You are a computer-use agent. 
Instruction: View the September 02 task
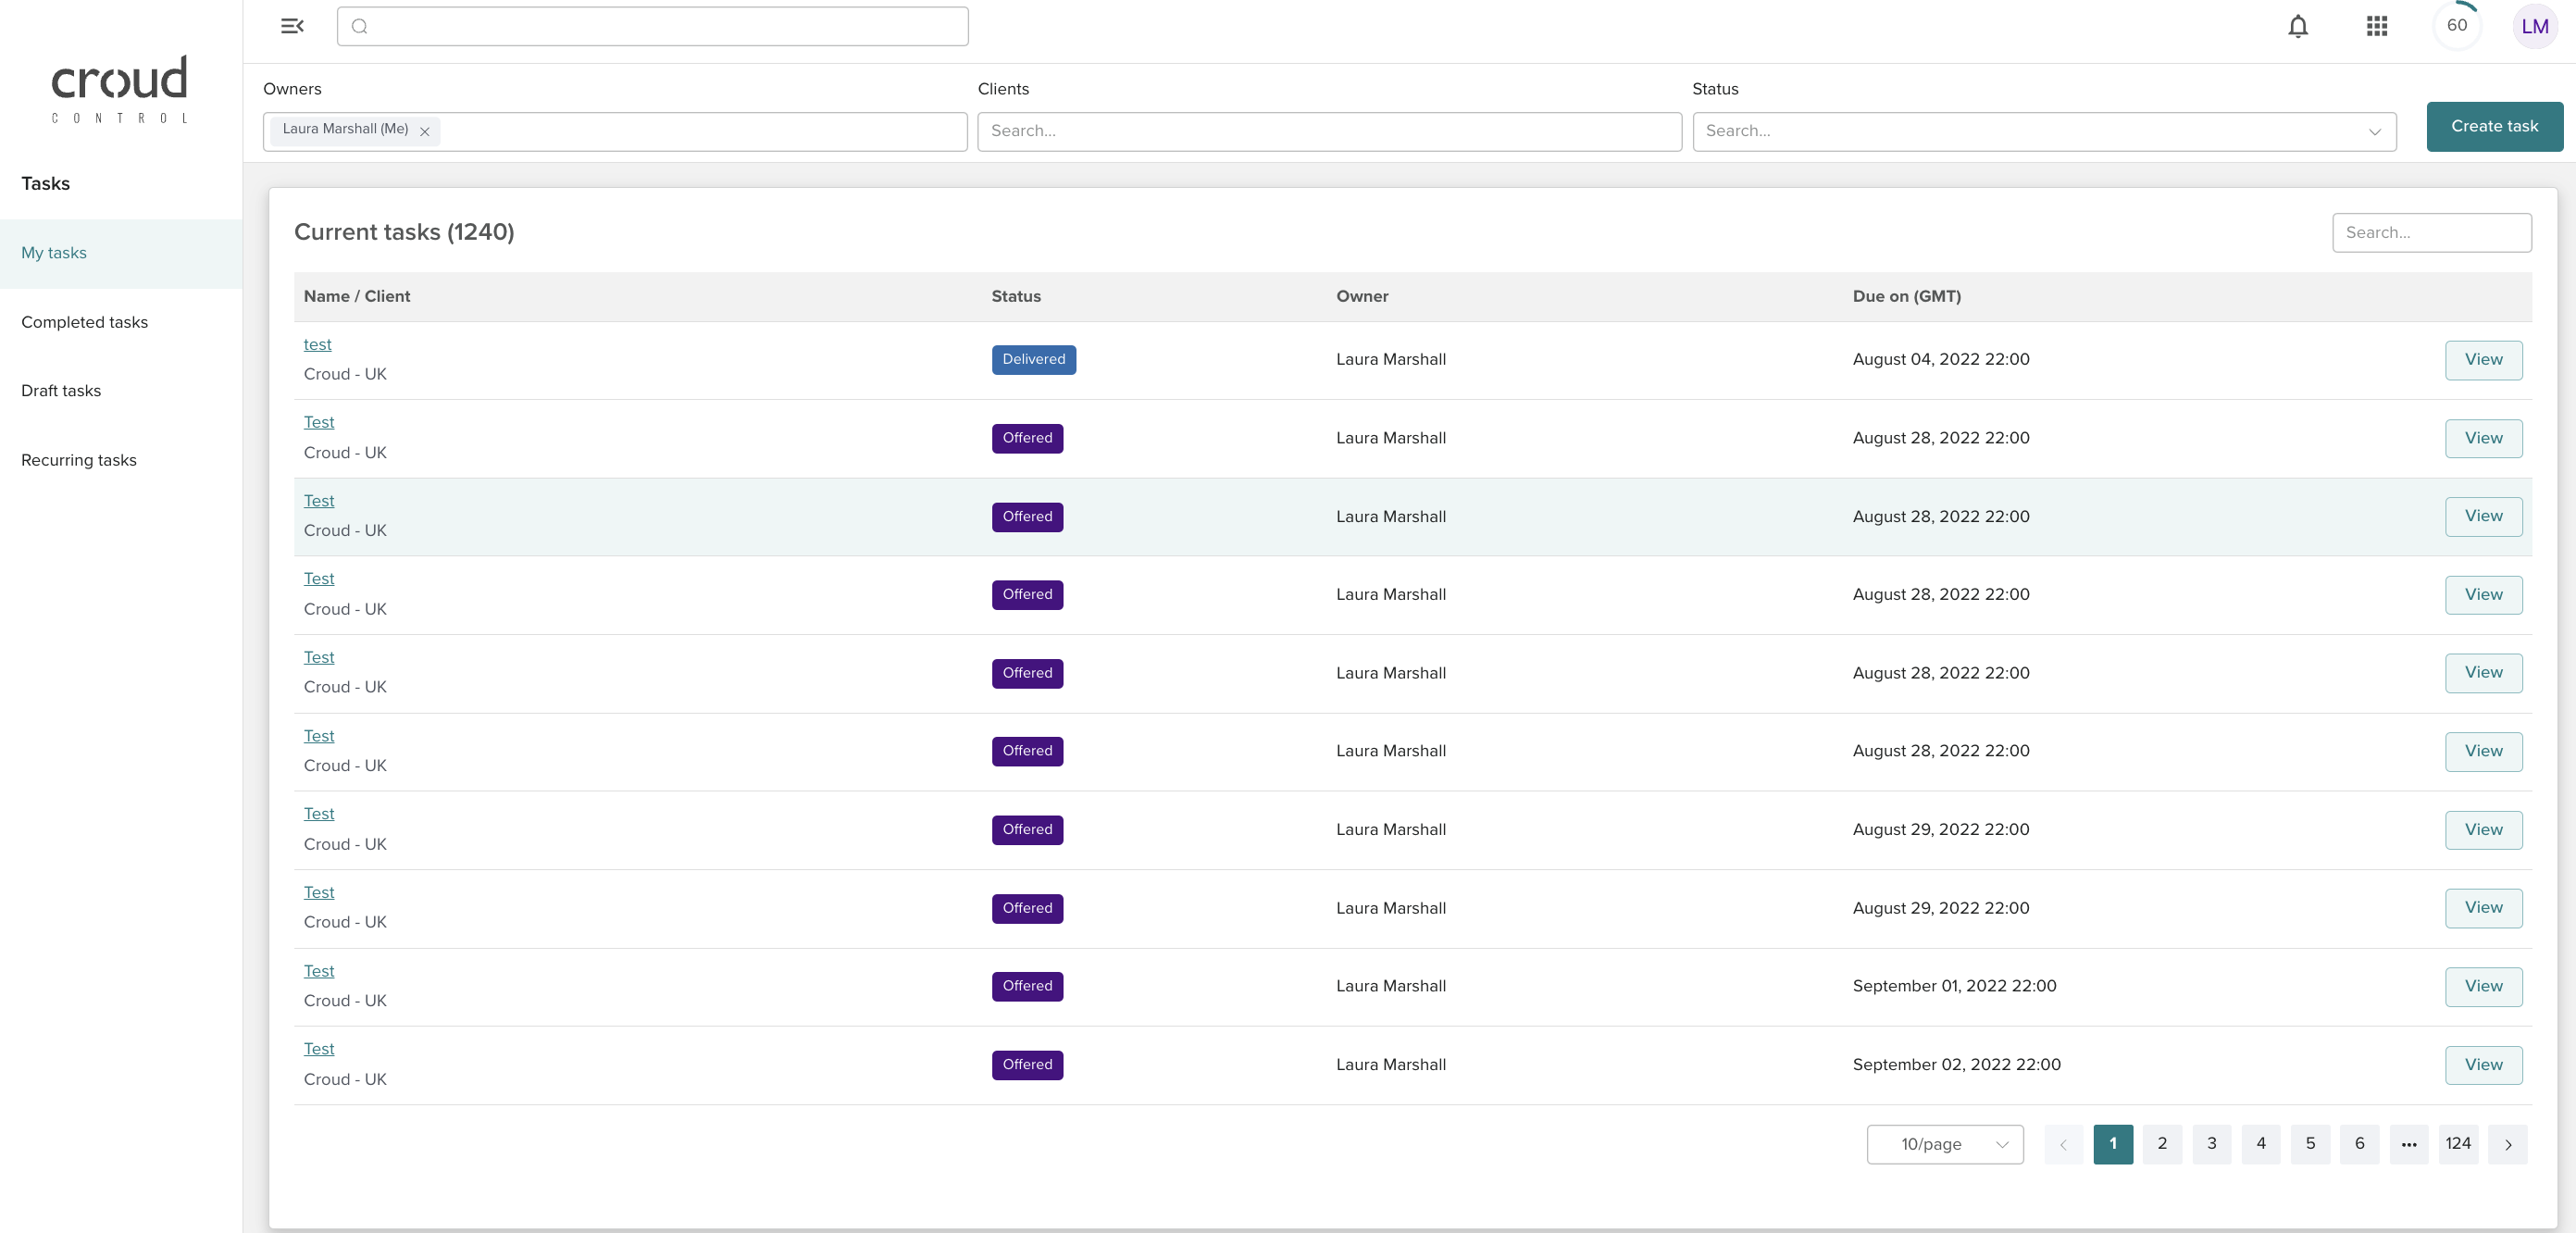[x=2482, y=1064]
